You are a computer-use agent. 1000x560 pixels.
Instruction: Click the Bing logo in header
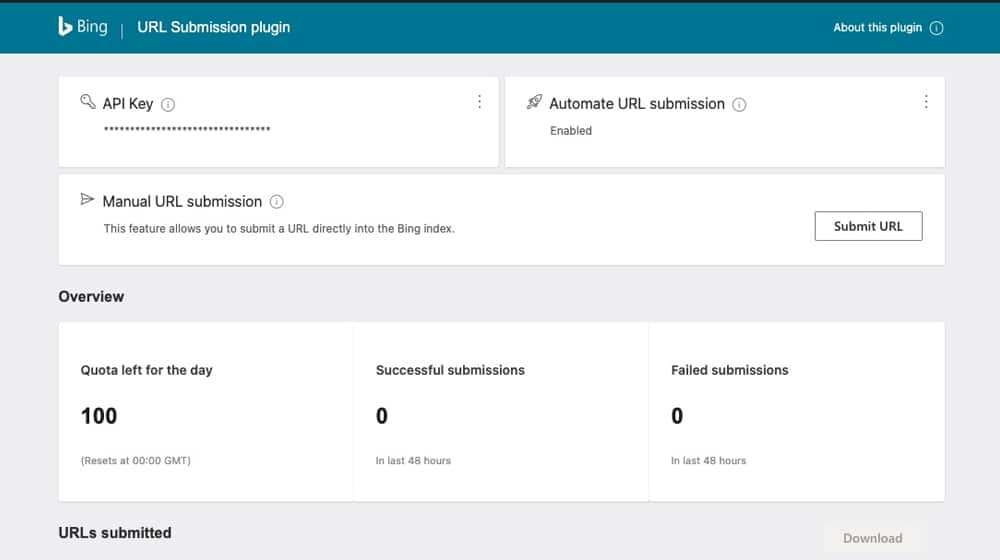pos(83,26)
